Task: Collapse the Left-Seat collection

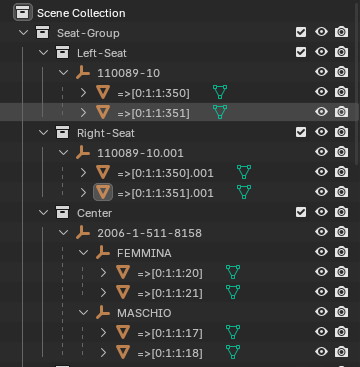Action: (x=43, y=53)
